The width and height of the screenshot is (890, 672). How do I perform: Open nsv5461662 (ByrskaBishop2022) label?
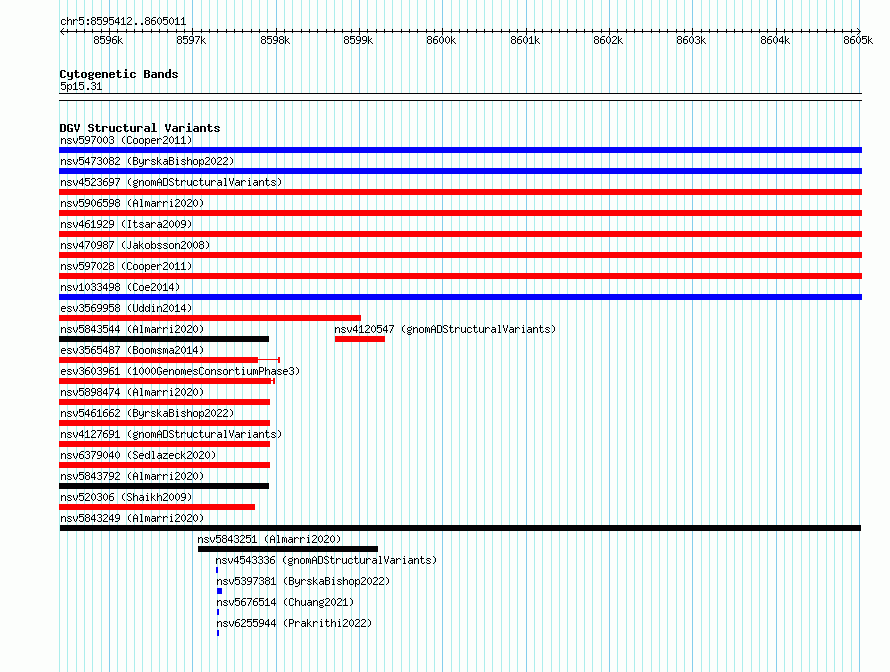(147, 413)
